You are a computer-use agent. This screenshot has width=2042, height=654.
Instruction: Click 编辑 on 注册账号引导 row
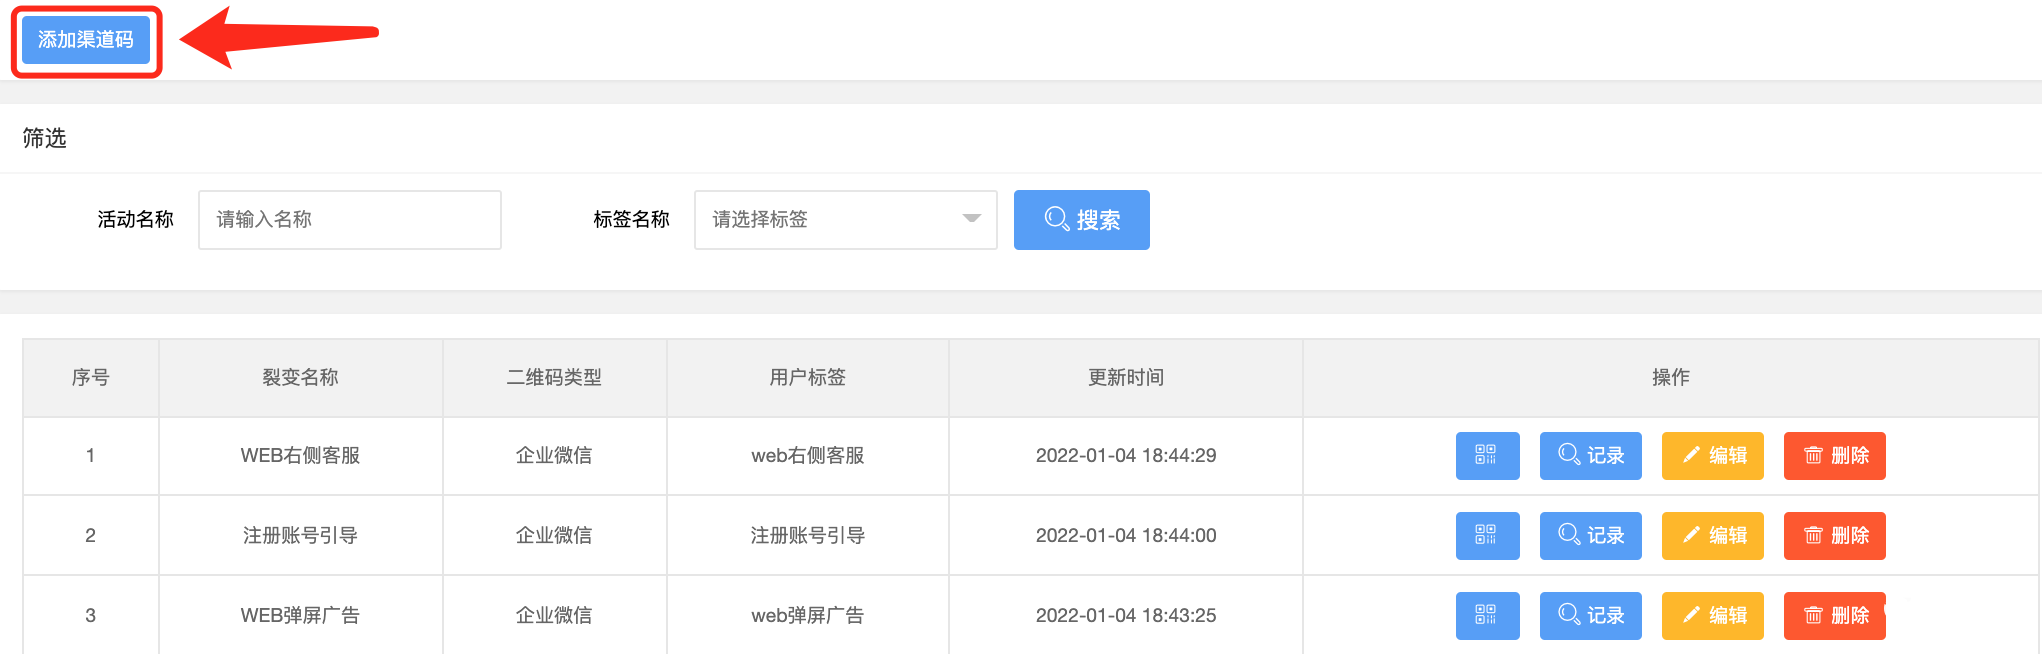tap(1712, 536)
